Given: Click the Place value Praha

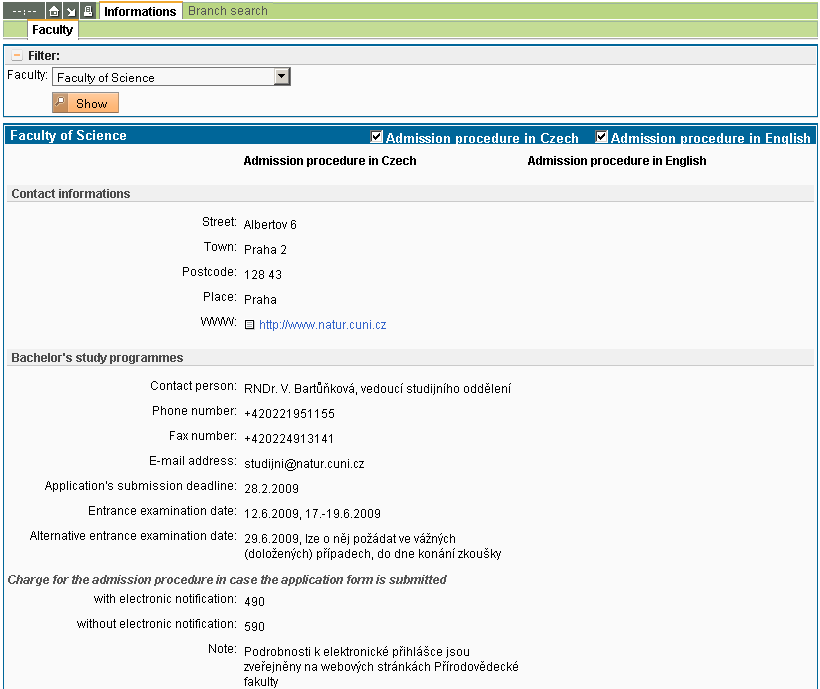Looking at the screenshot, I should tap(260, 300).
